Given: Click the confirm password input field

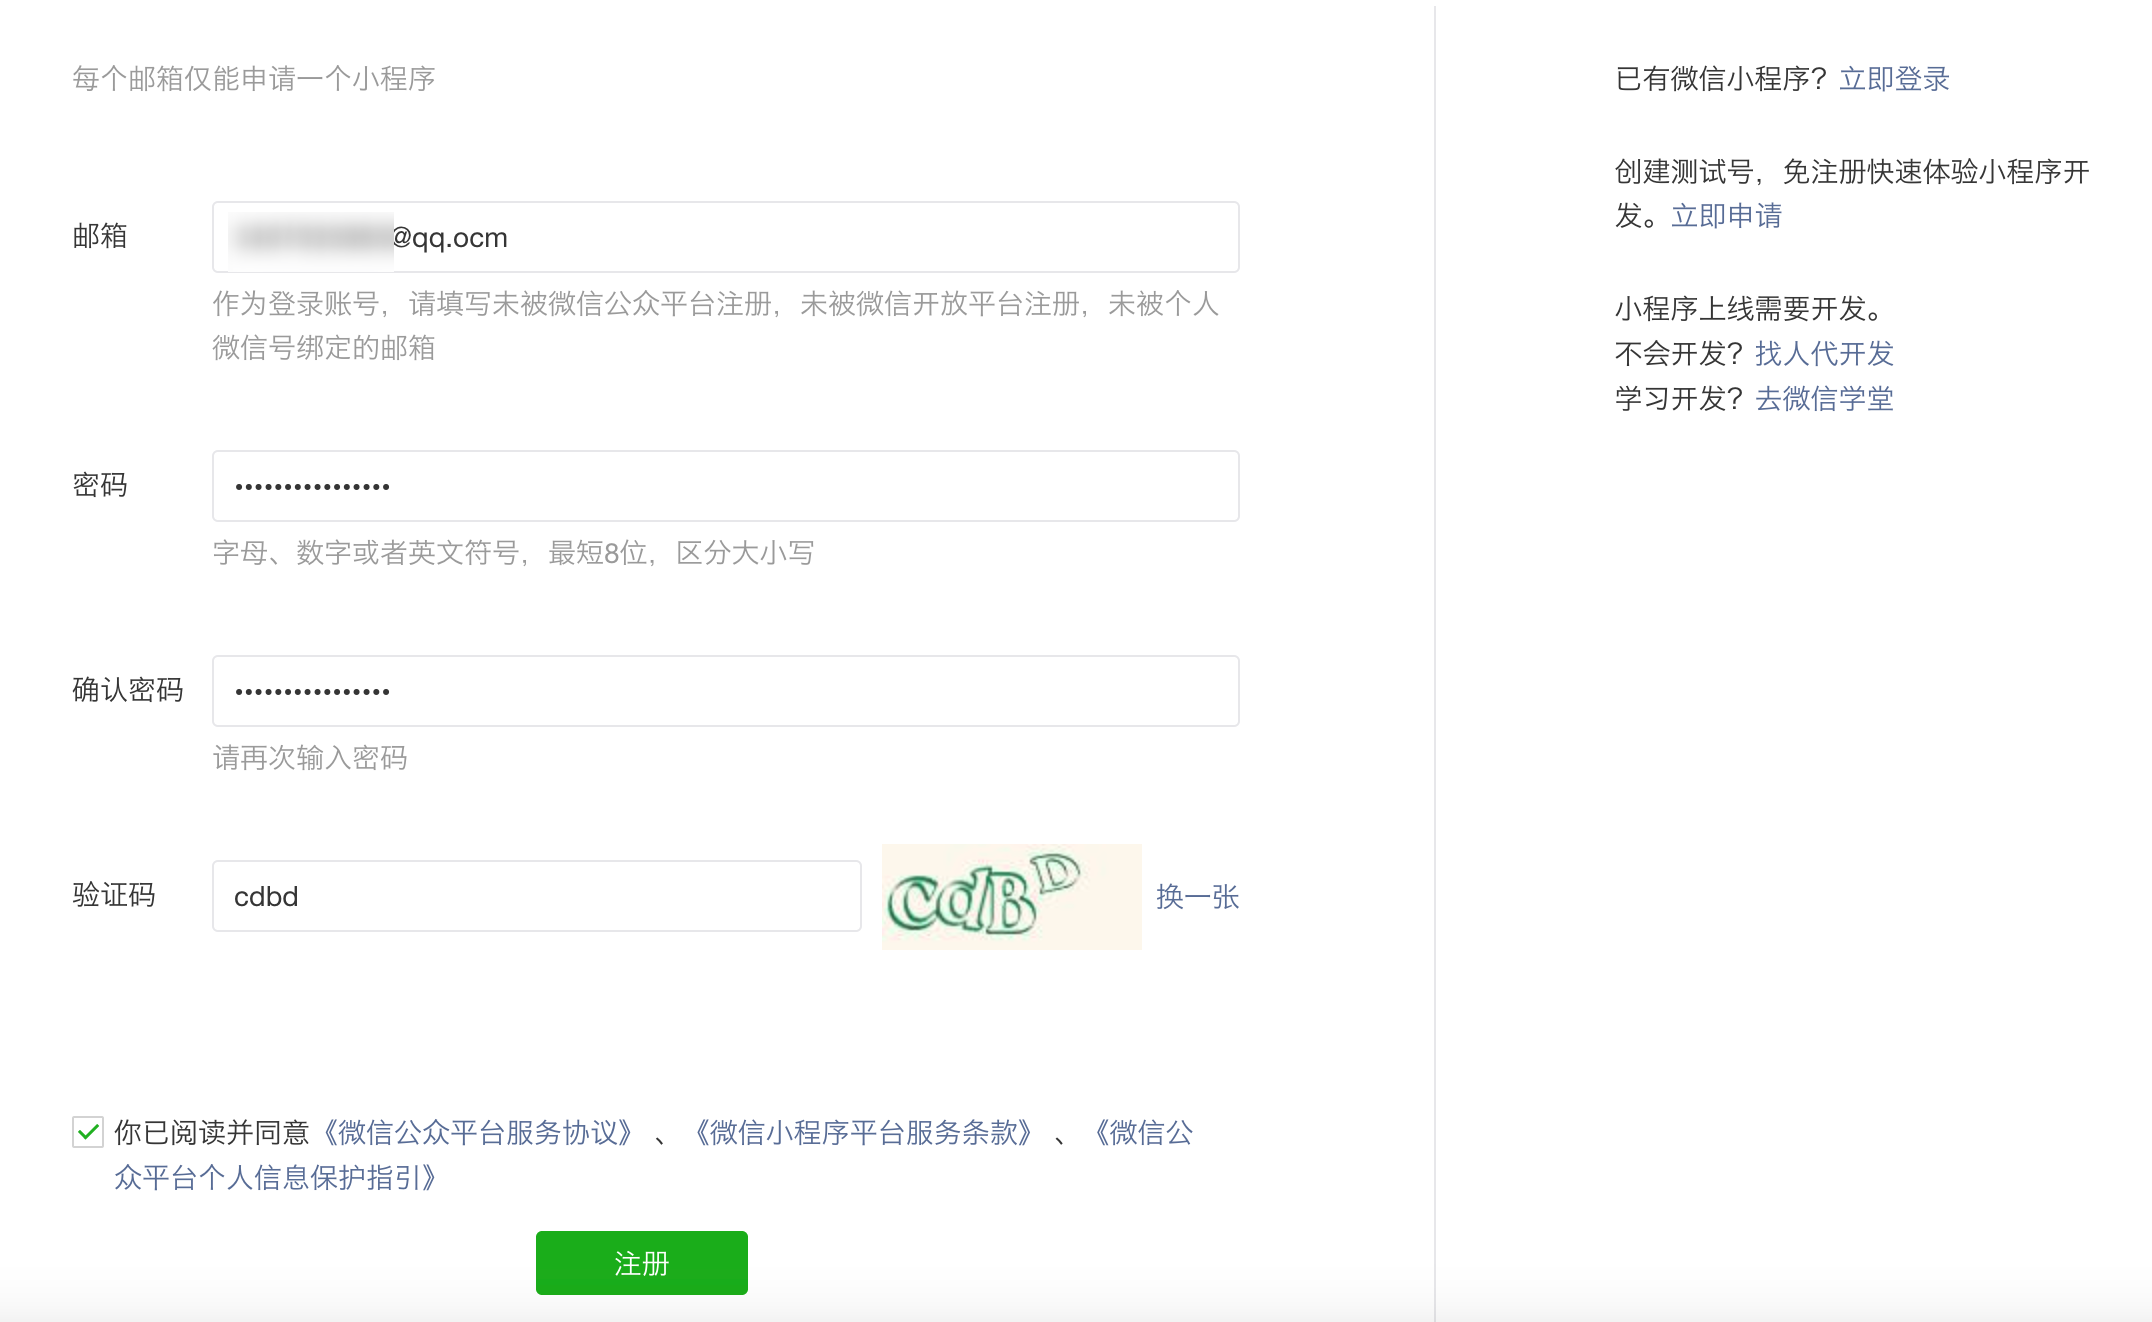Looking at the screenshot, I should coord(725,691).
